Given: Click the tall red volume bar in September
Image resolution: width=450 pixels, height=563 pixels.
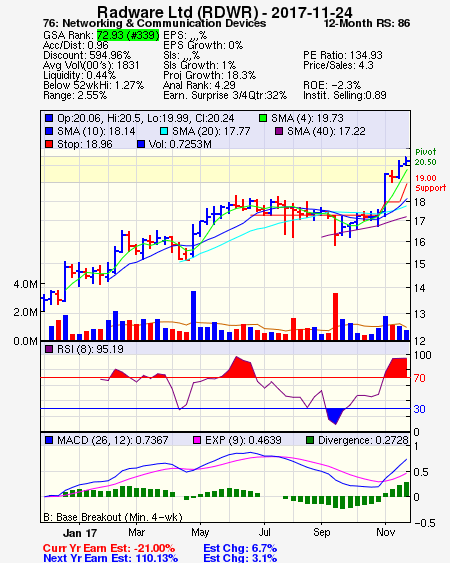Looking at the screenshot, I should click(335, 317).
